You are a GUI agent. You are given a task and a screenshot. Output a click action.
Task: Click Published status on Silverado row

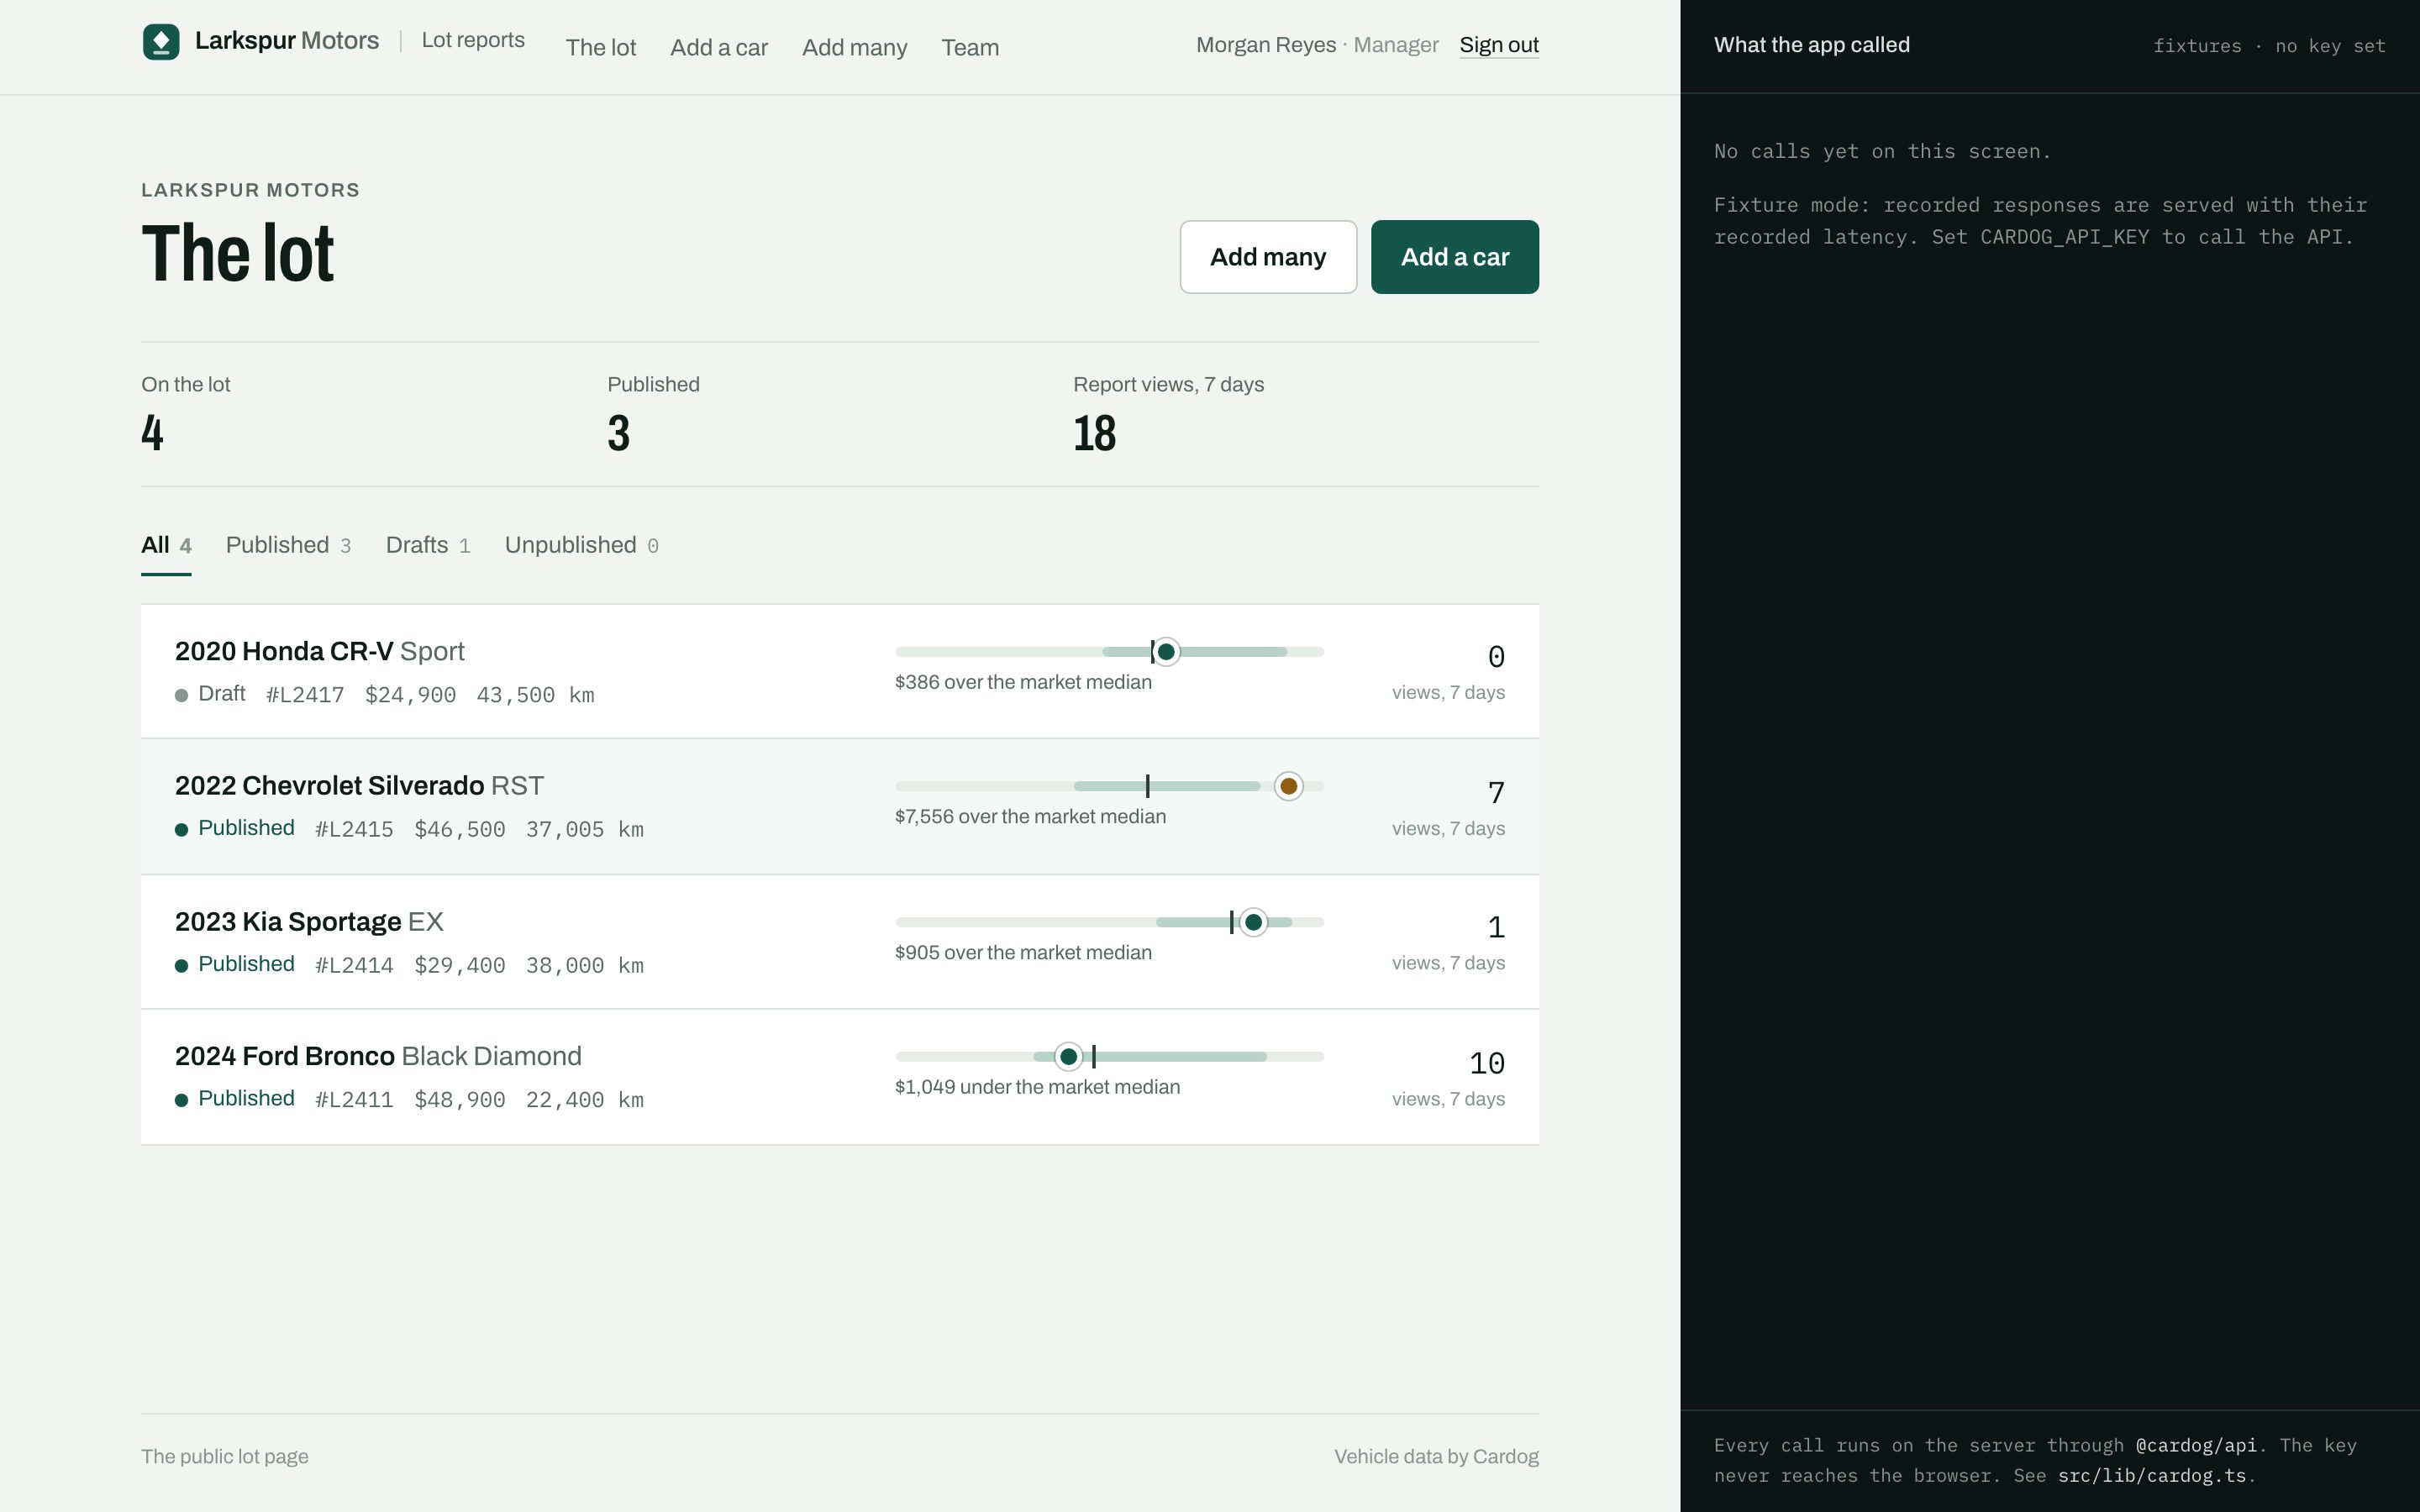235,828
